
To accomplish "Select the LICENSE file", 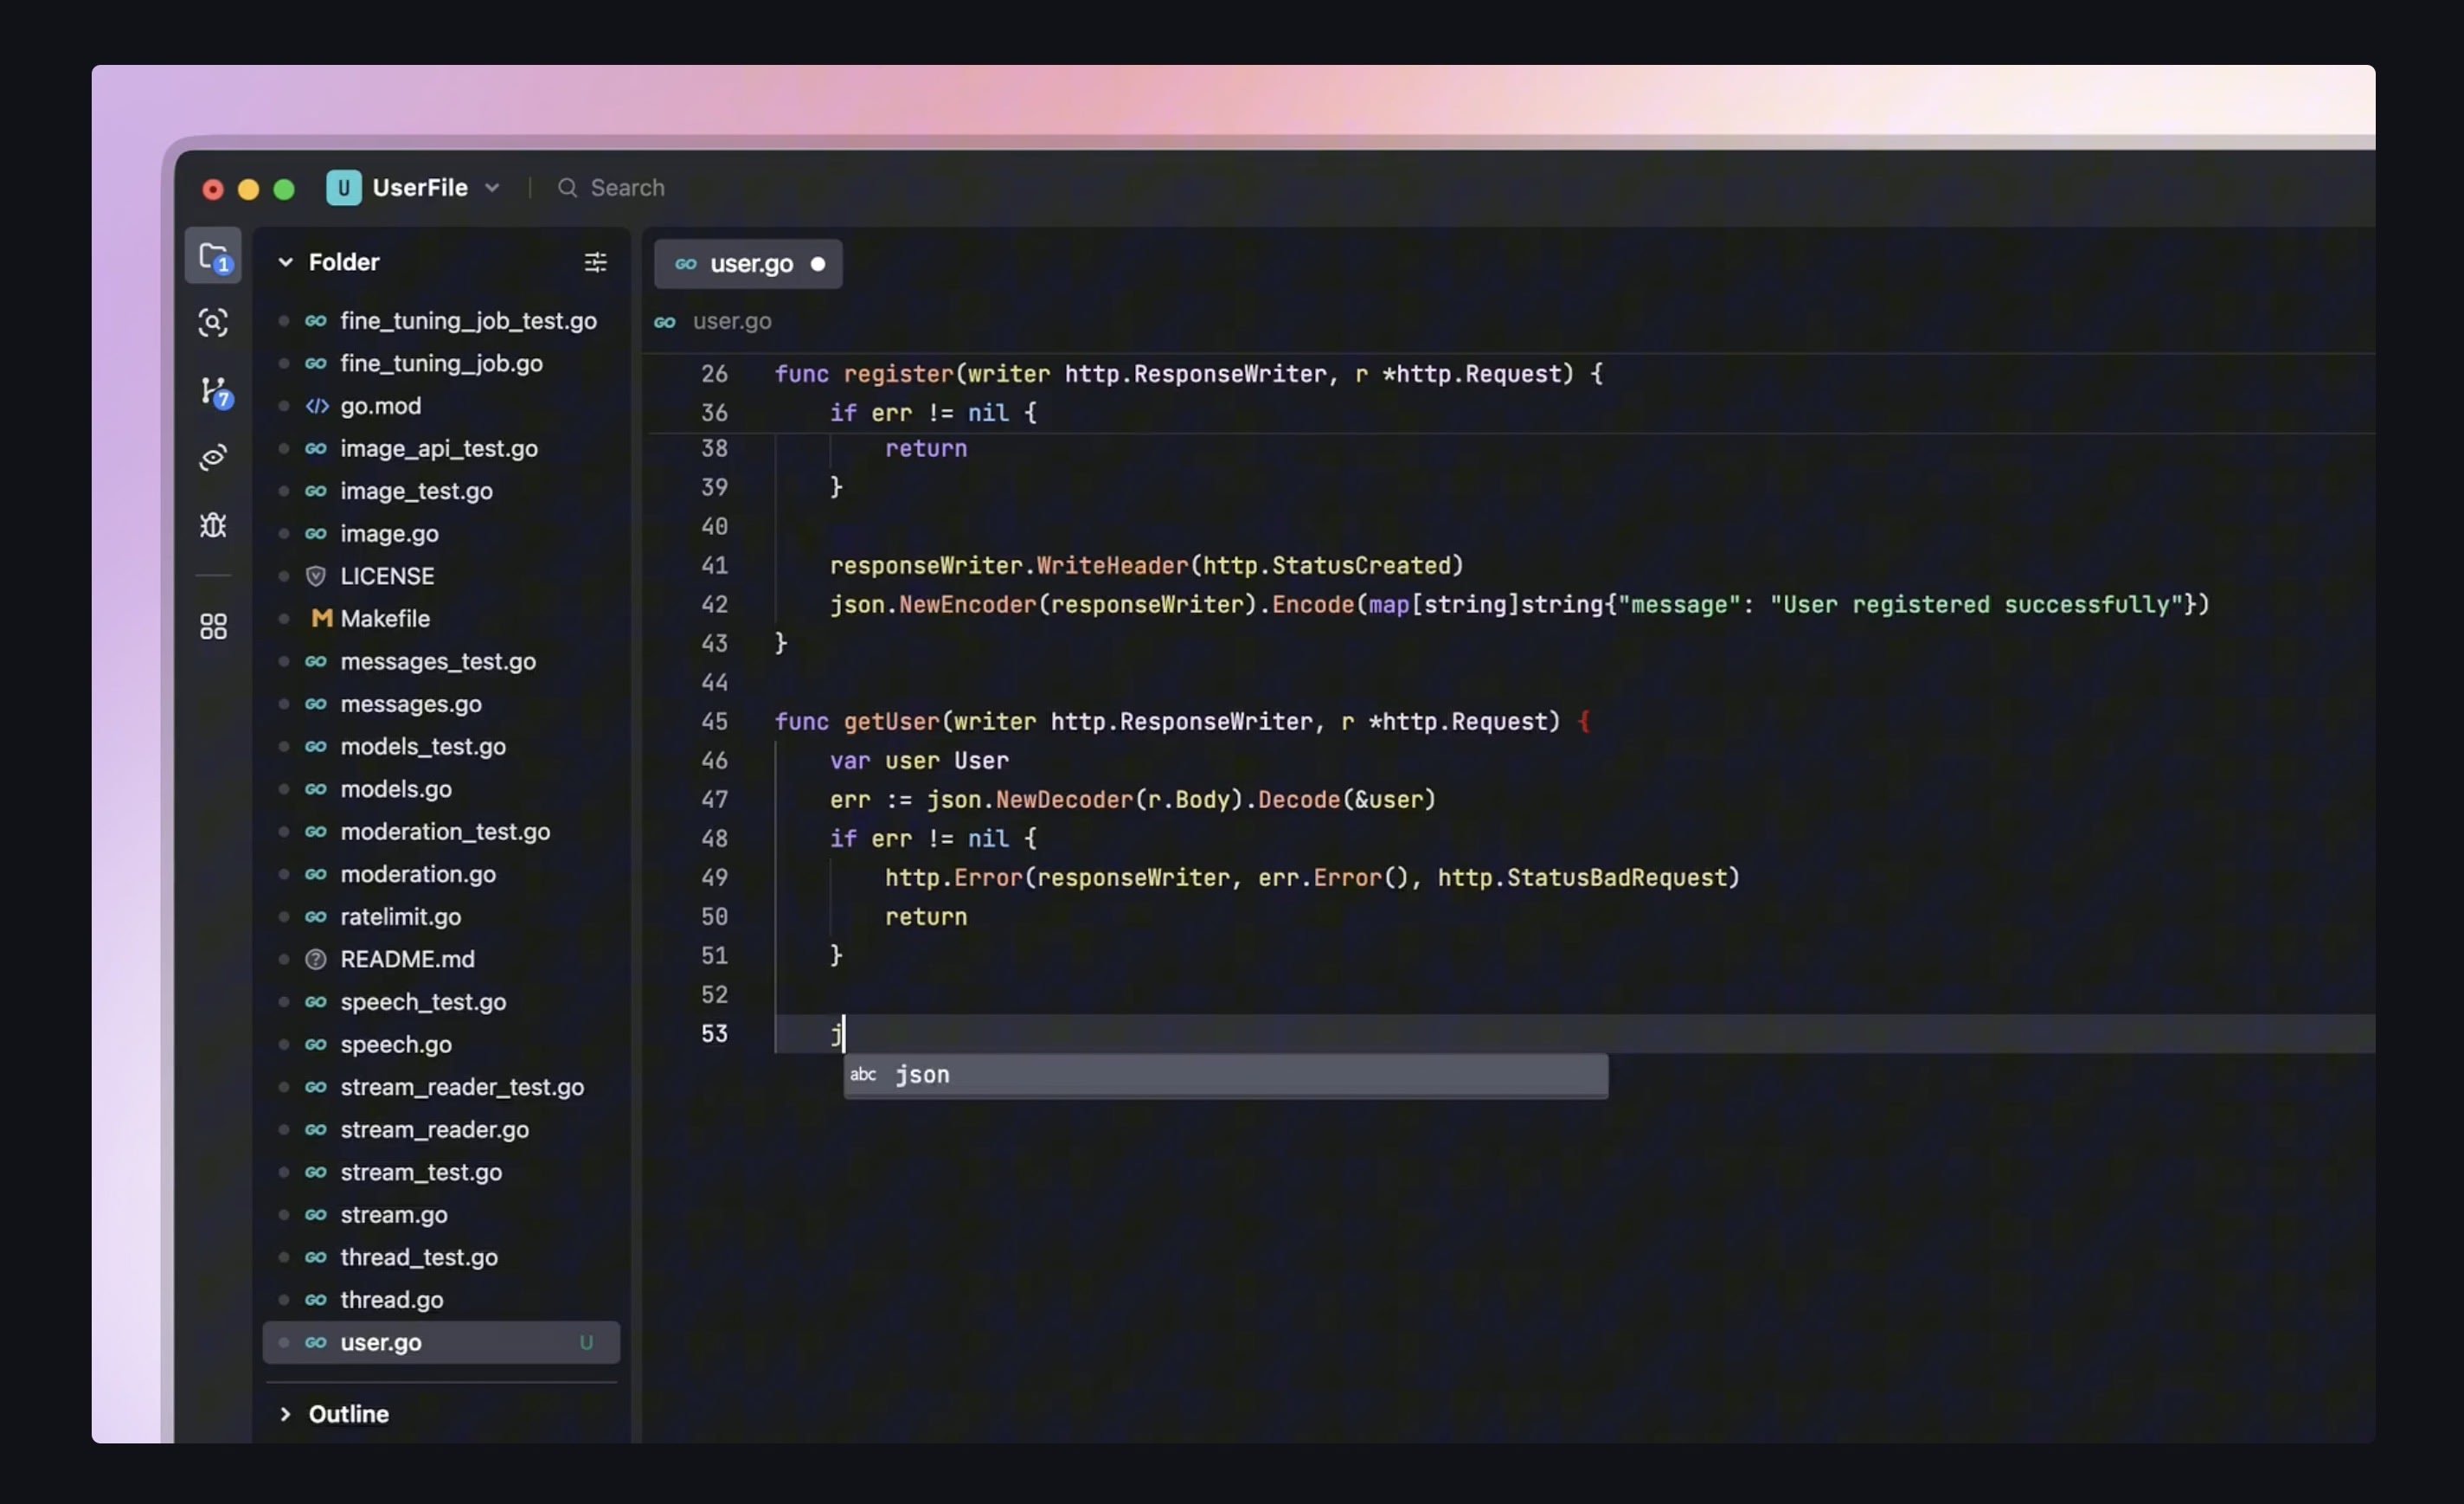I will (386, 576).
